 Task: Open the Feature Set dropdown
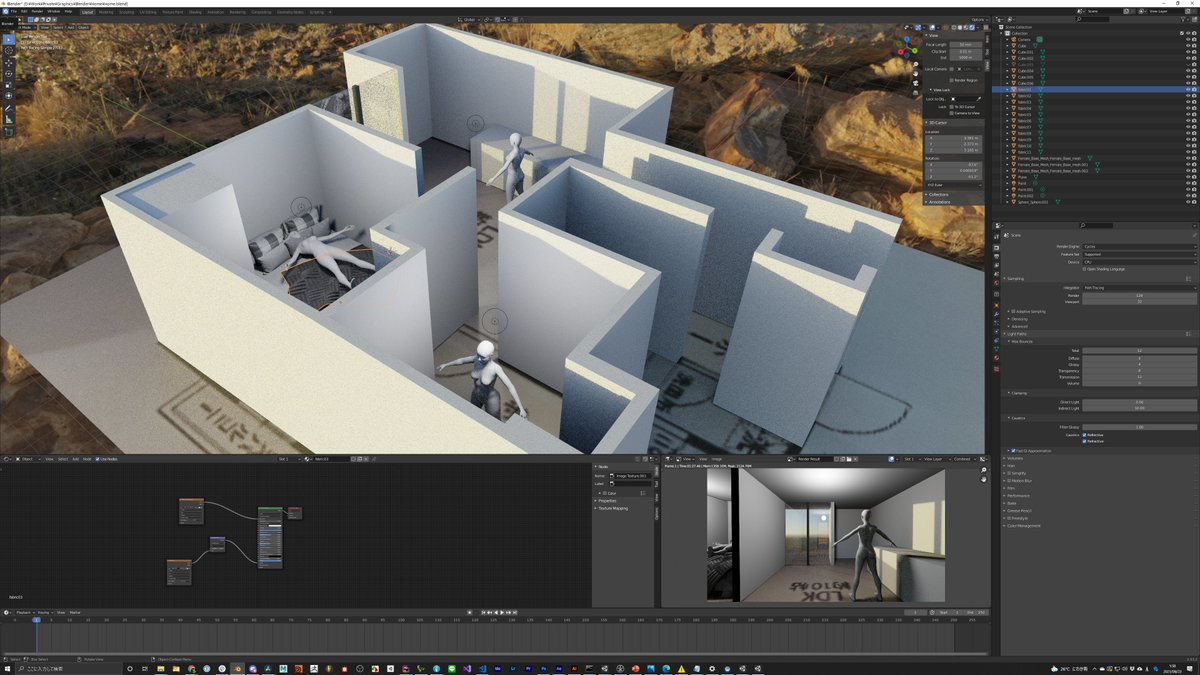[1140, 254]
